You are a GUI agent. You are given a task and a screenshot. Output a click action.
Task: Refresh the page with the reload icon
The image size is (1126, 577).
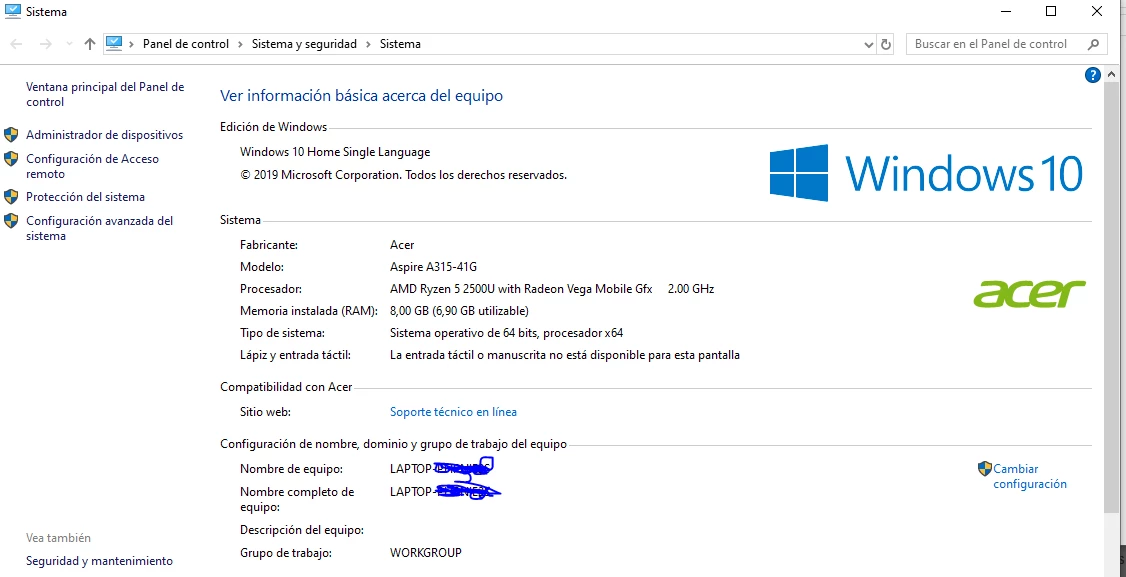886,44
